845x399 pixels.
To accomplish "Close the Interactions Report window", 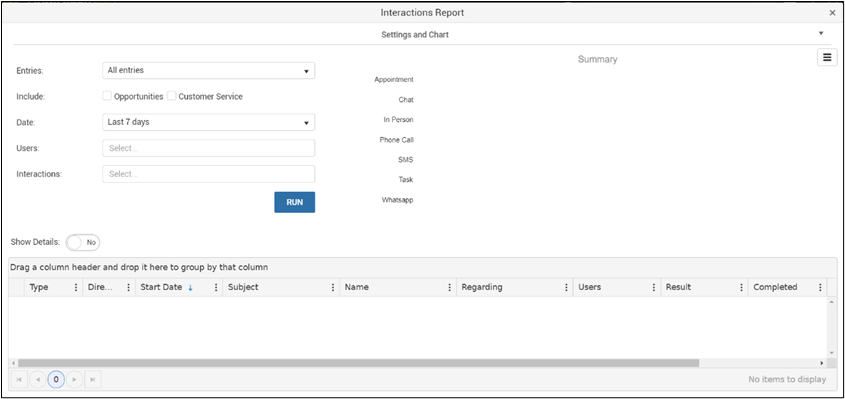I will 832,13.
